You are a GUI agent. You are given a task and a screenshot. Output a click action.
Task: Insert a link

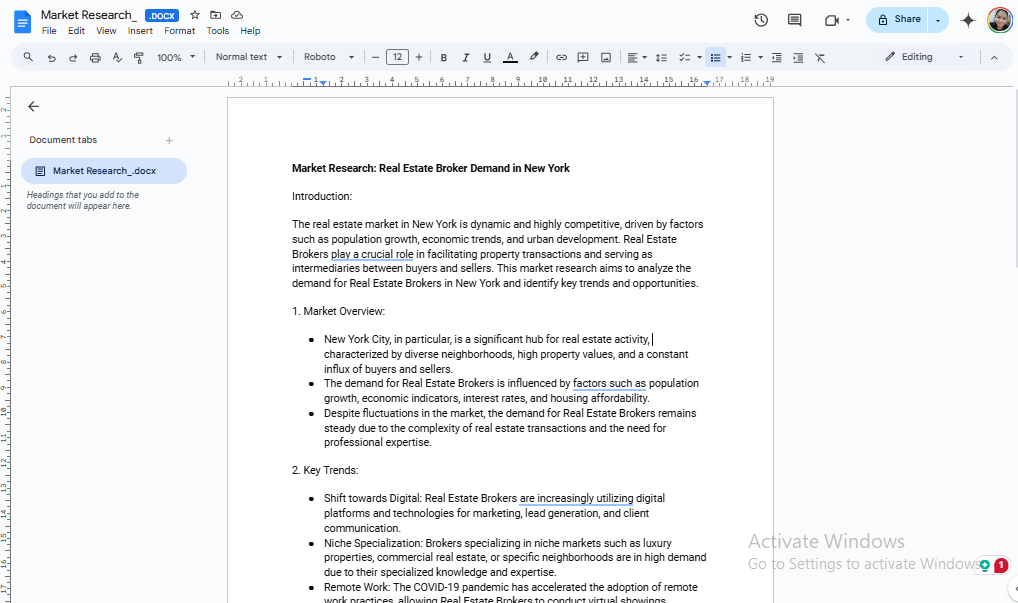point(562,57)
